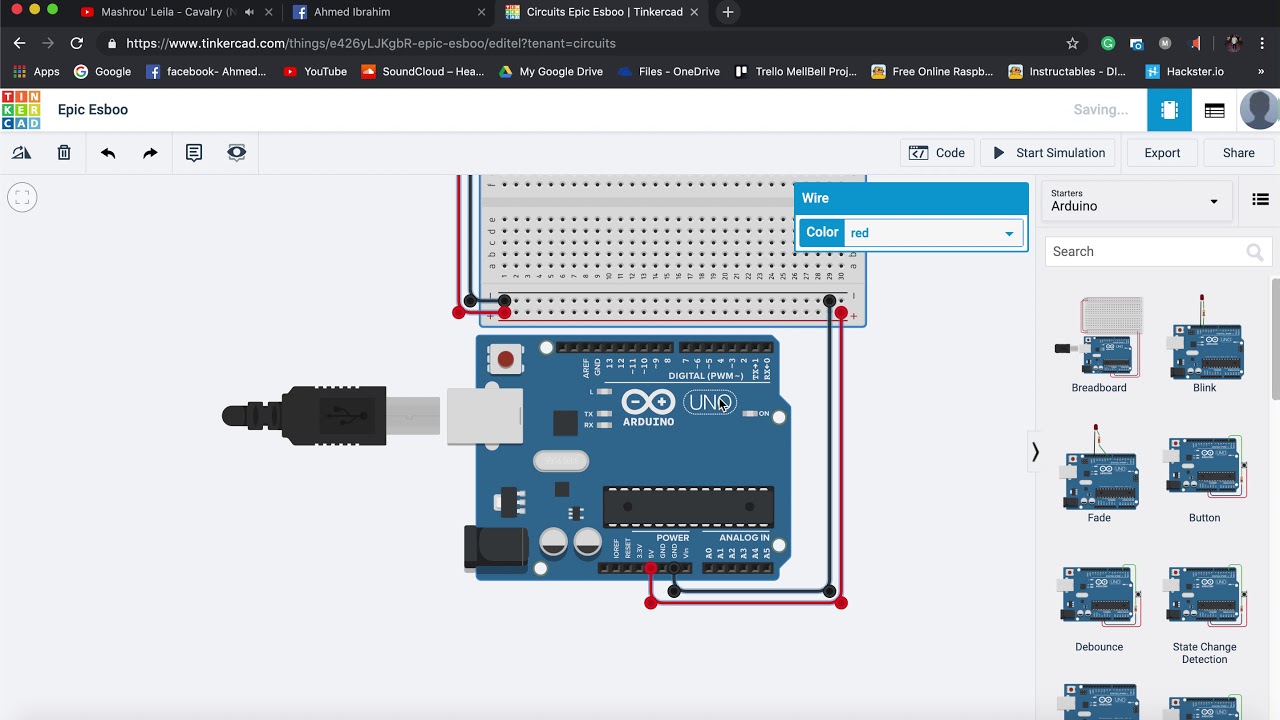Screen dimensions: 1280x720
Task: Click the Export button
Action: coord(1162,153)
